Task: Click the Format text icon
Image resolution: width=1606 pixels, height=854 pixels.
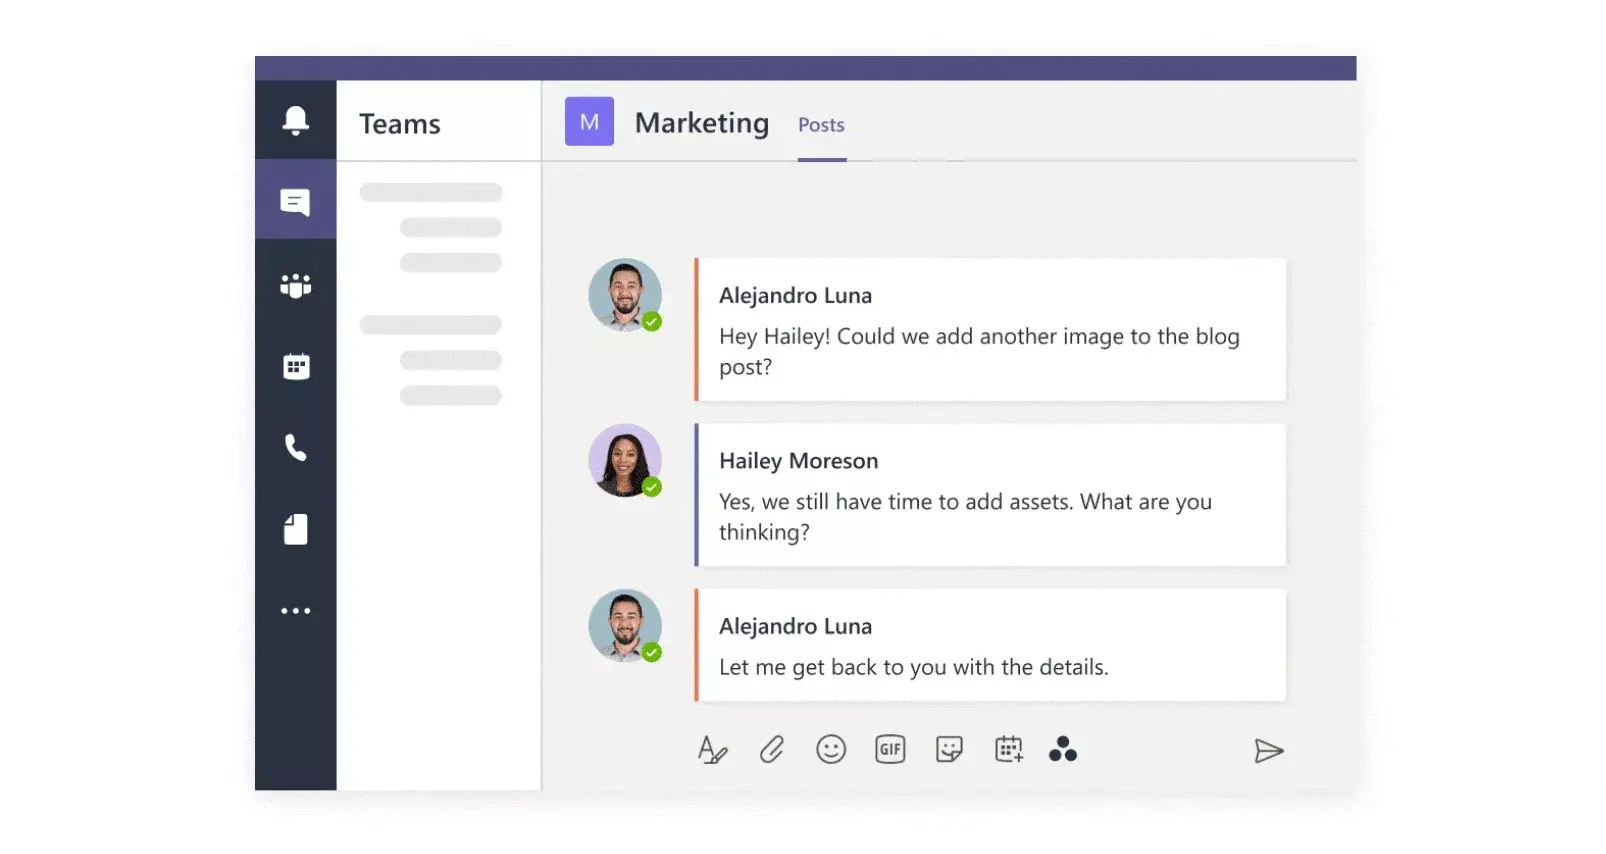Action: click(712, 749)
